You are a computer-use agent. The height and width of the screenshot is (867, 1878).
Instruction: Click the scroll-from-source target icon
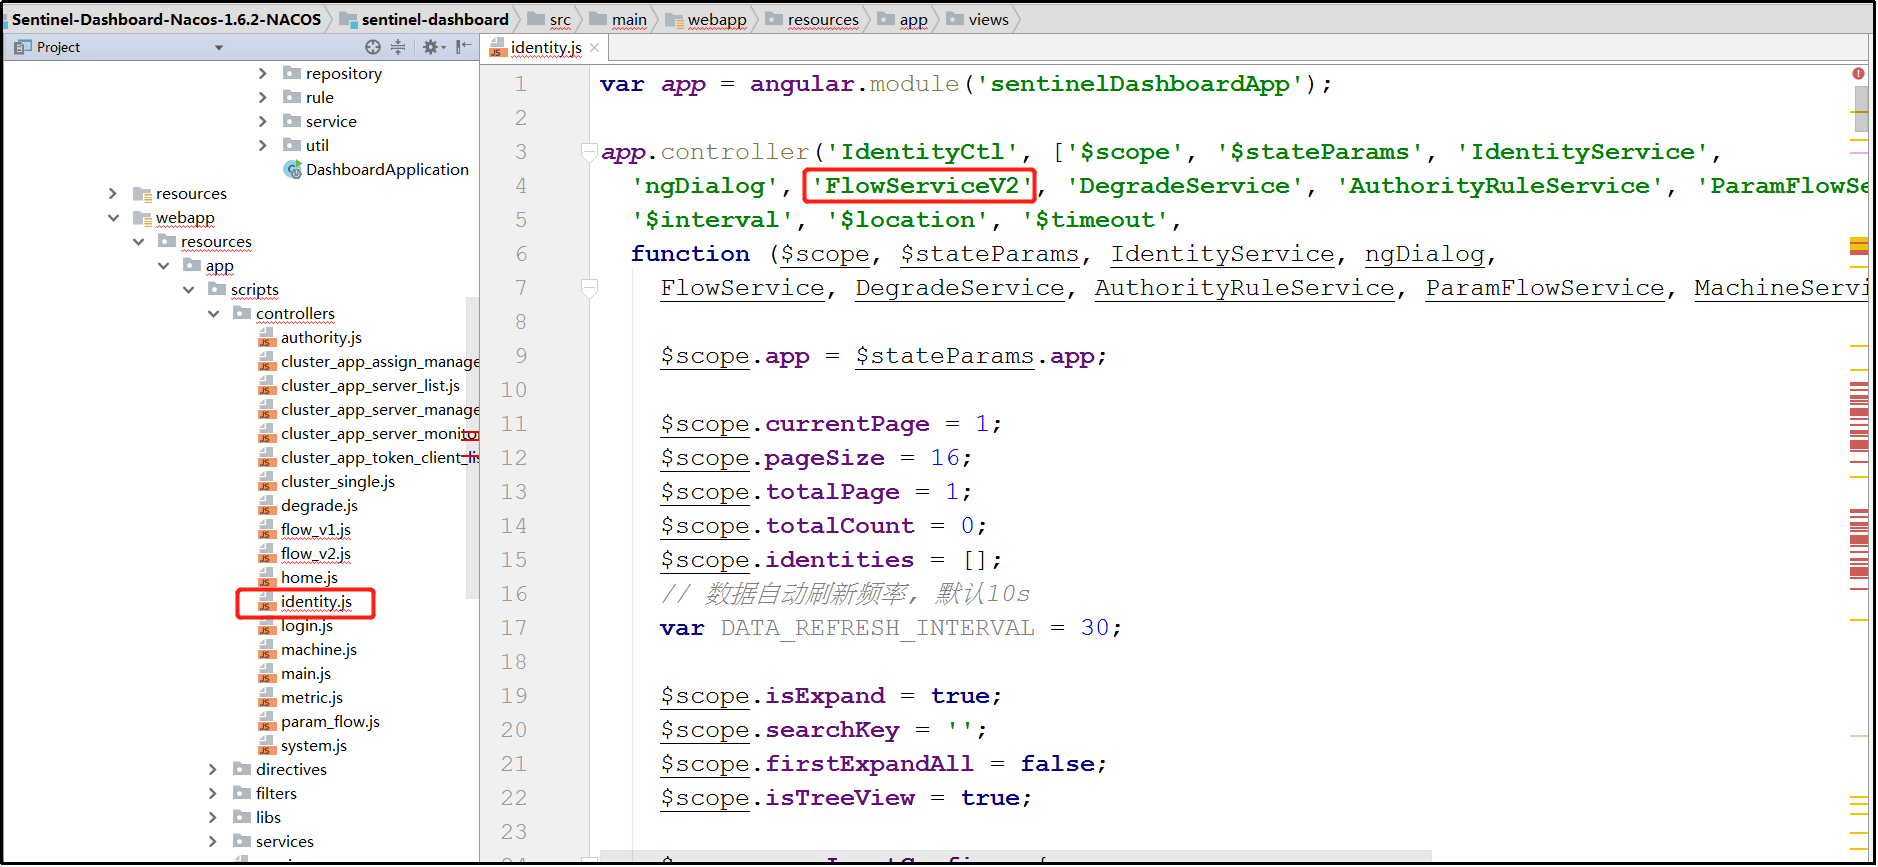373,47
